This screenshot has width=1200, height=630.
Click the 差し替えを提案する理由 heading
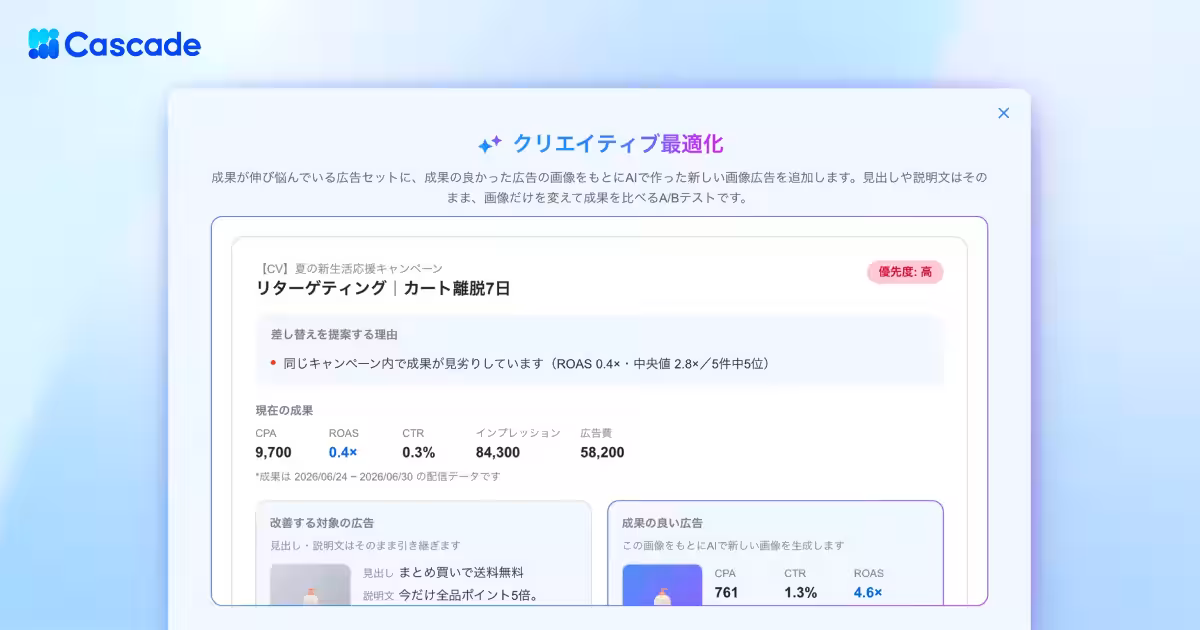click(334, 334)
